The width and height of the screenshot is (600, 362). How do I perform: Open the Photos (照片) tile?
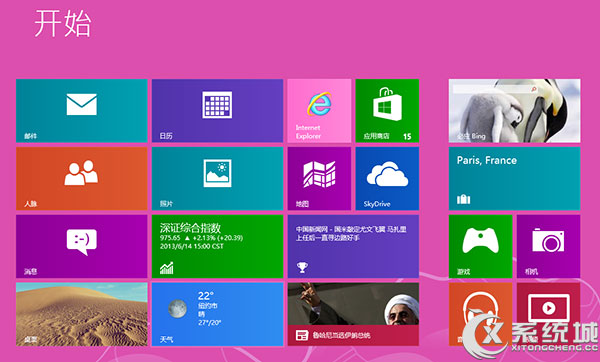coord(217,179)
